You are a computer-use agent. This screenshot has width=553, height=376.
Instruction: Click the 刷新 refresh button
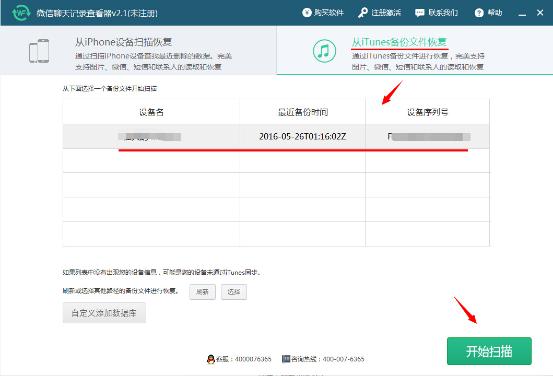point(202,292)
